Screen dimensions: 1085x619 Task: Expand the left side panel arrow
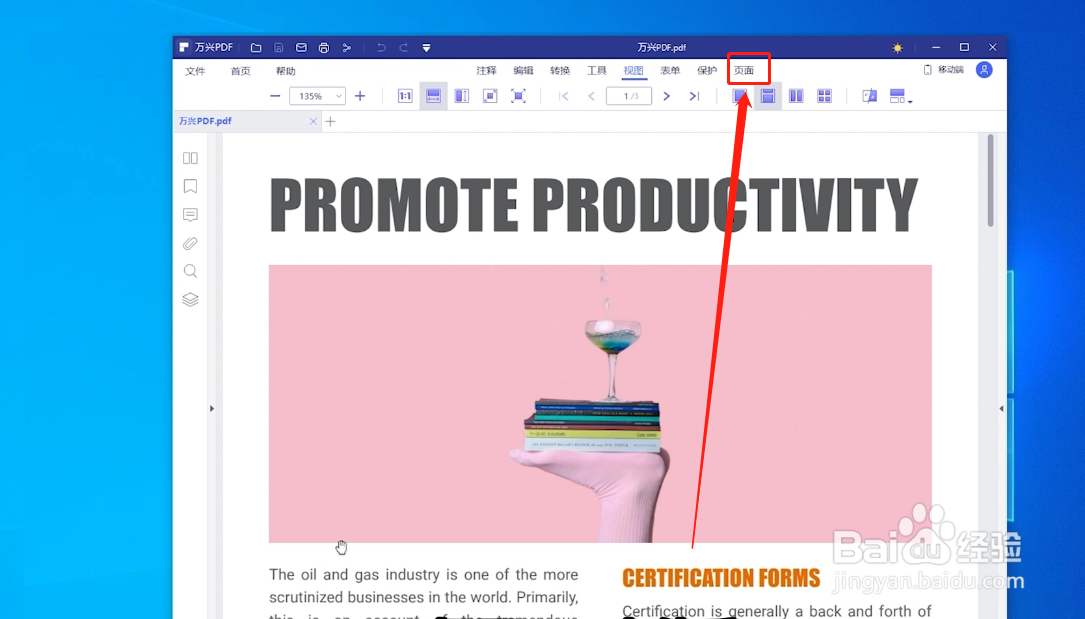[x=212, y=409]
